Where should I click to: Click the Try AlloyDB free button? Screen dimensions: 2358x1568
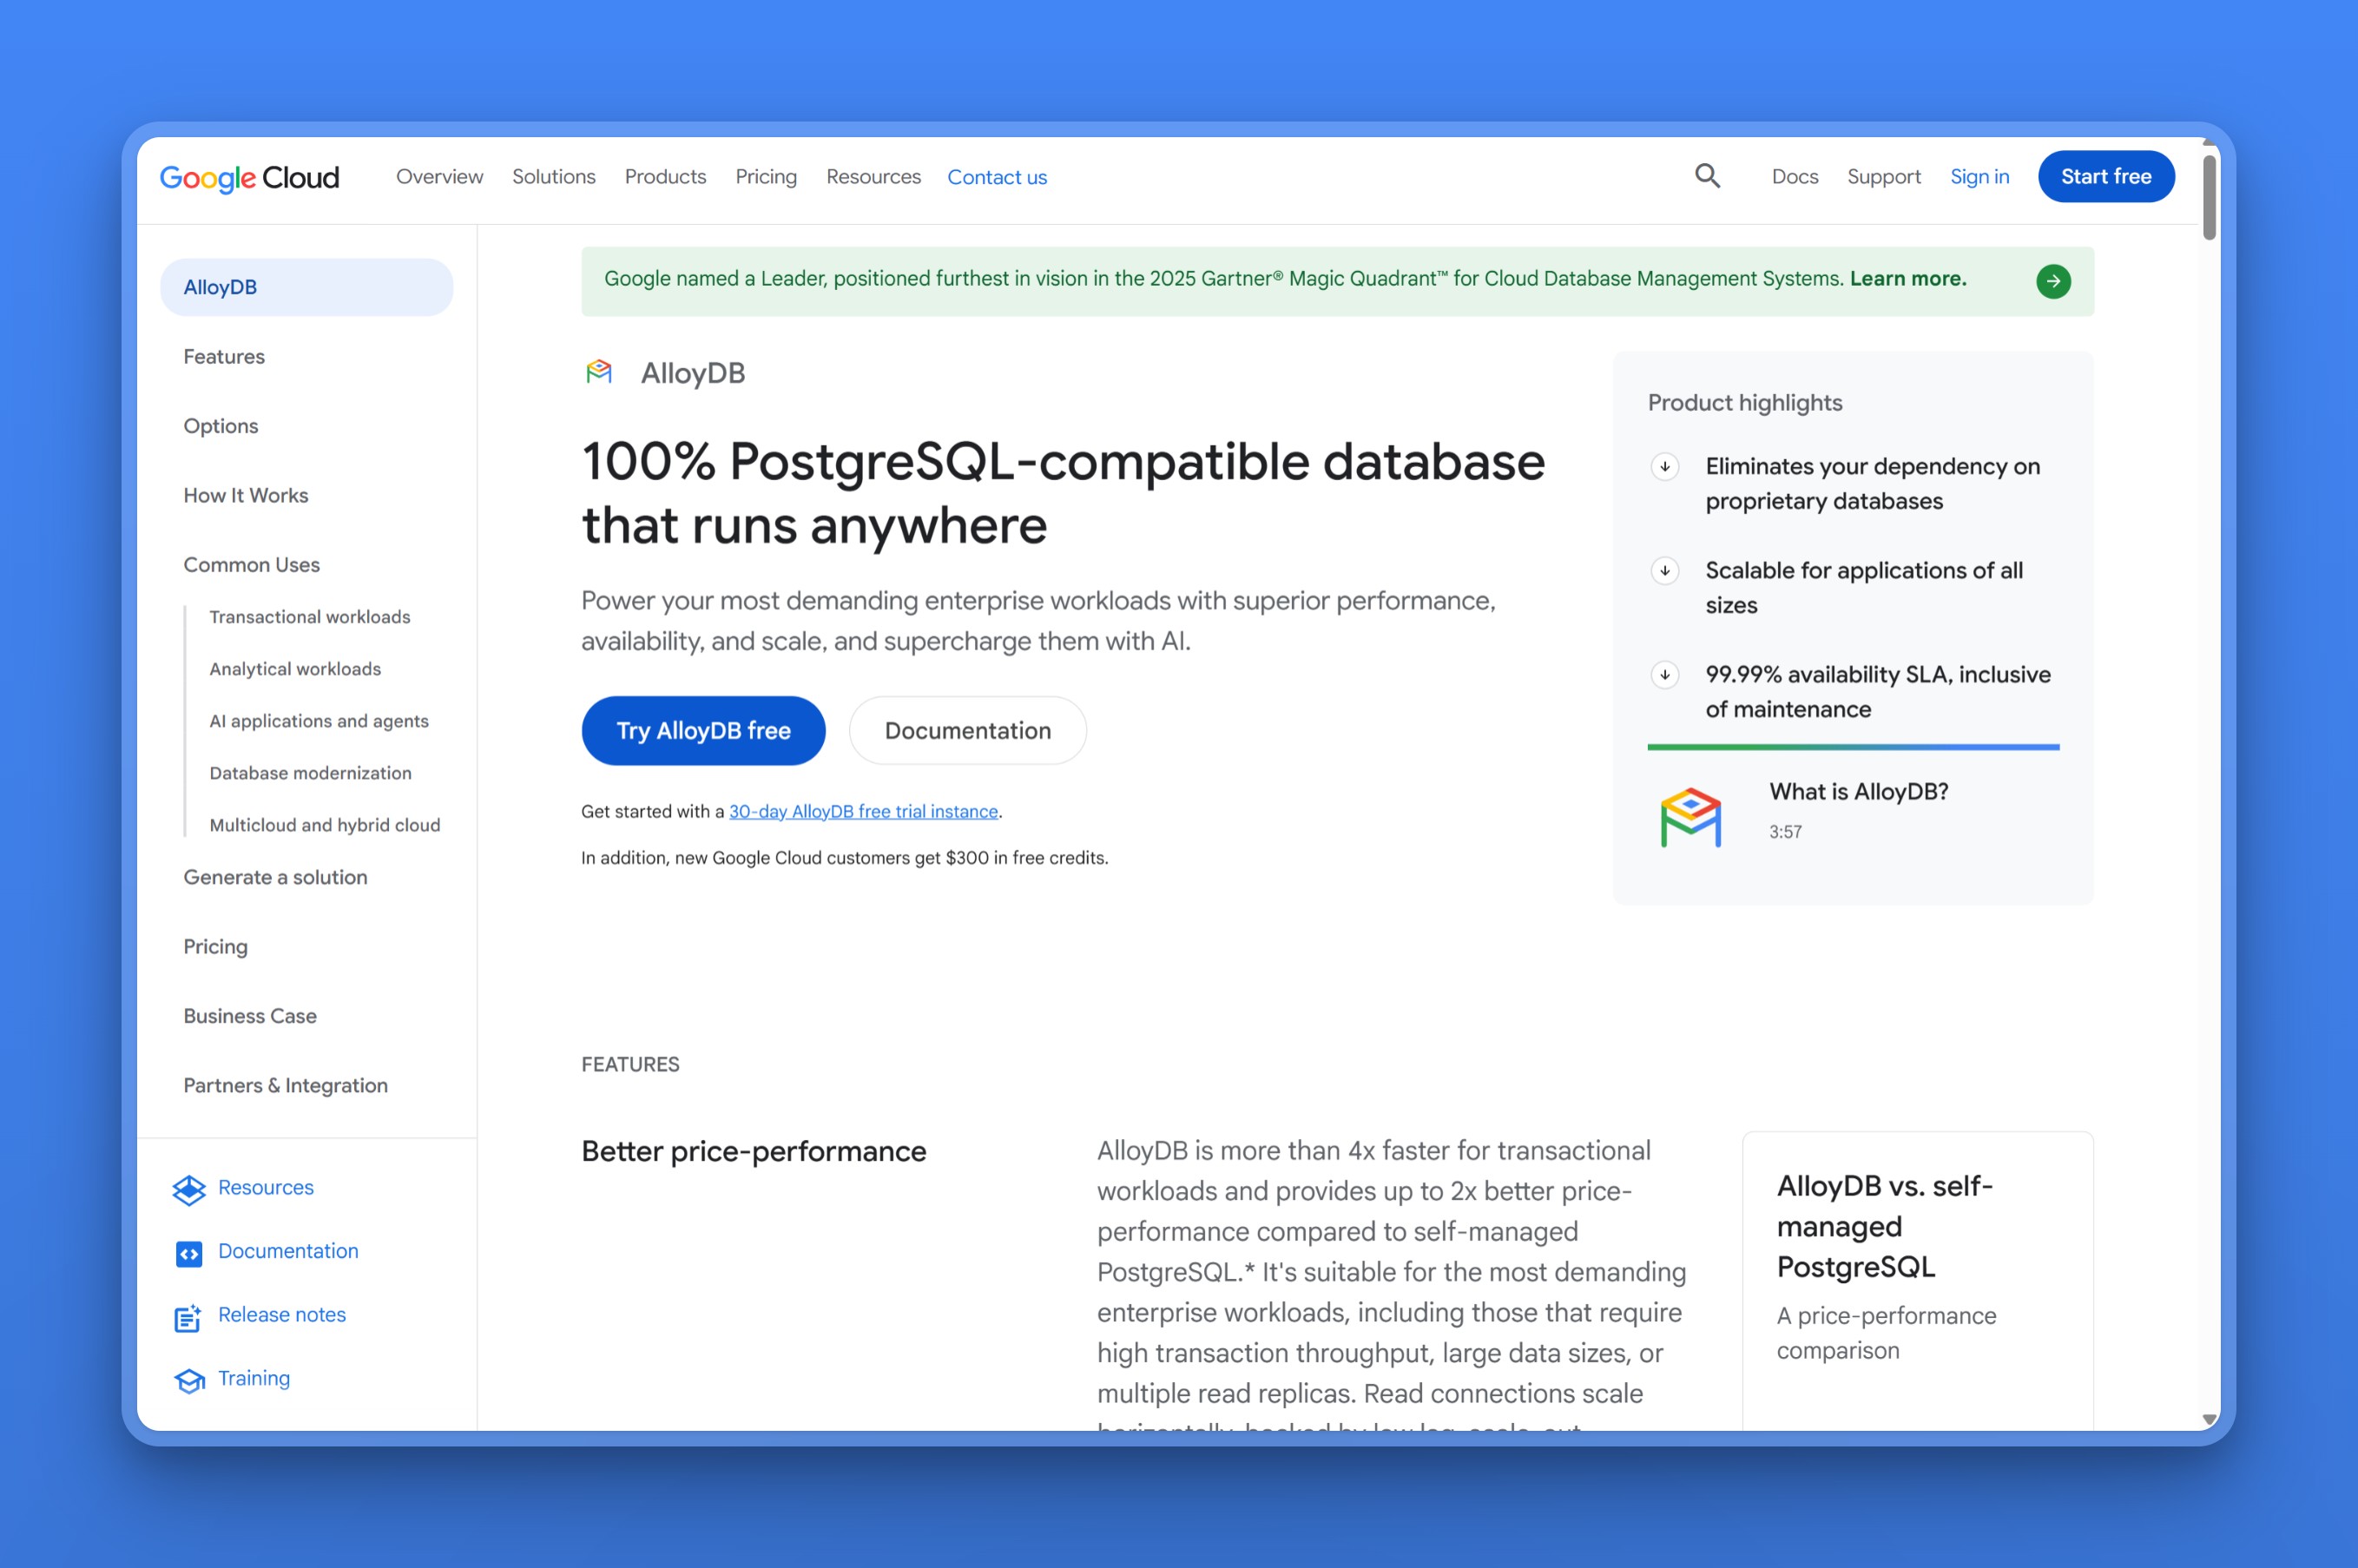tap(703, 730)
